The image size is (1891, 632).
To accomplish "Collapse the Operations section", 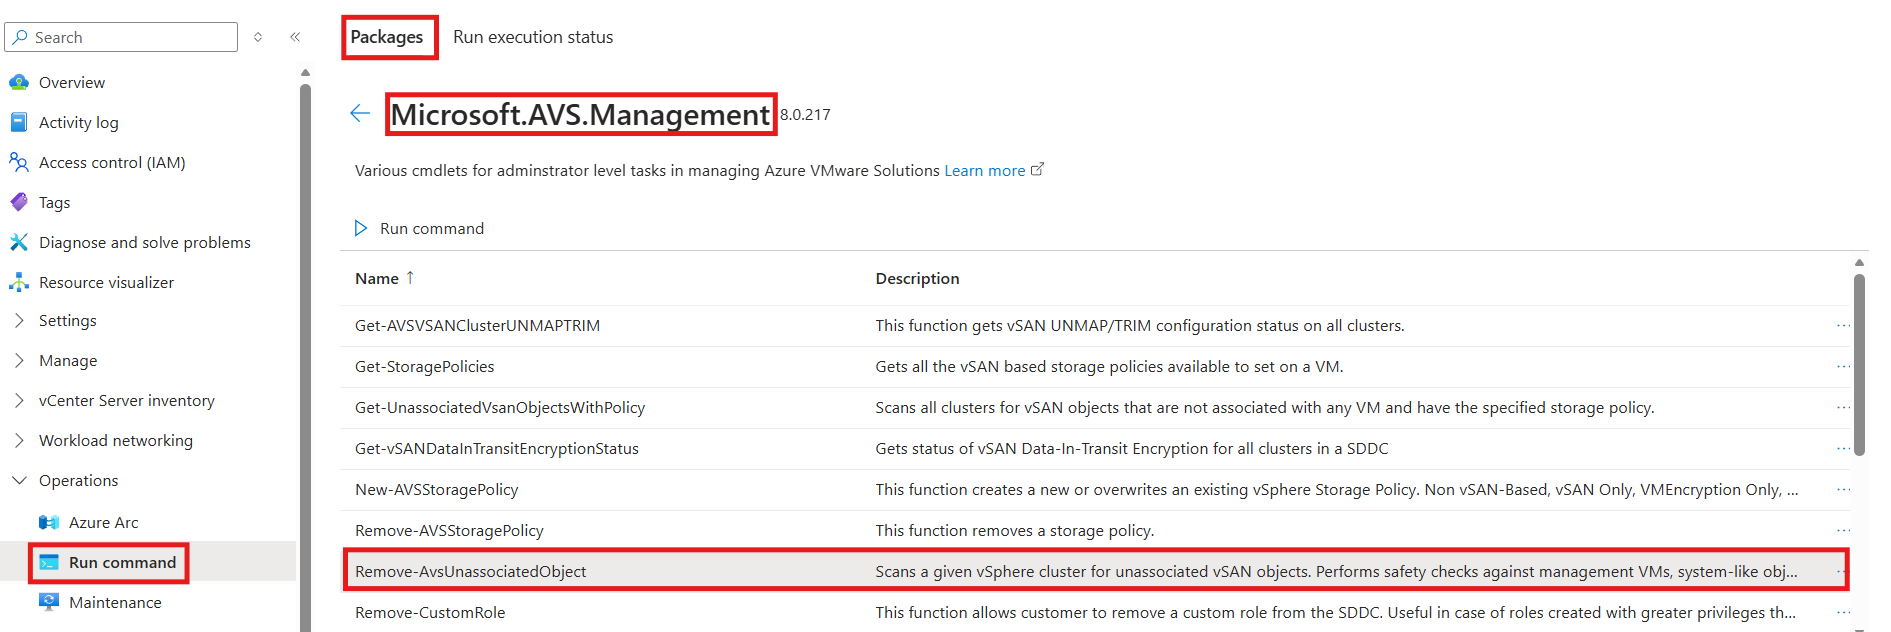I will pyautogui.click(x=19, y=480).
